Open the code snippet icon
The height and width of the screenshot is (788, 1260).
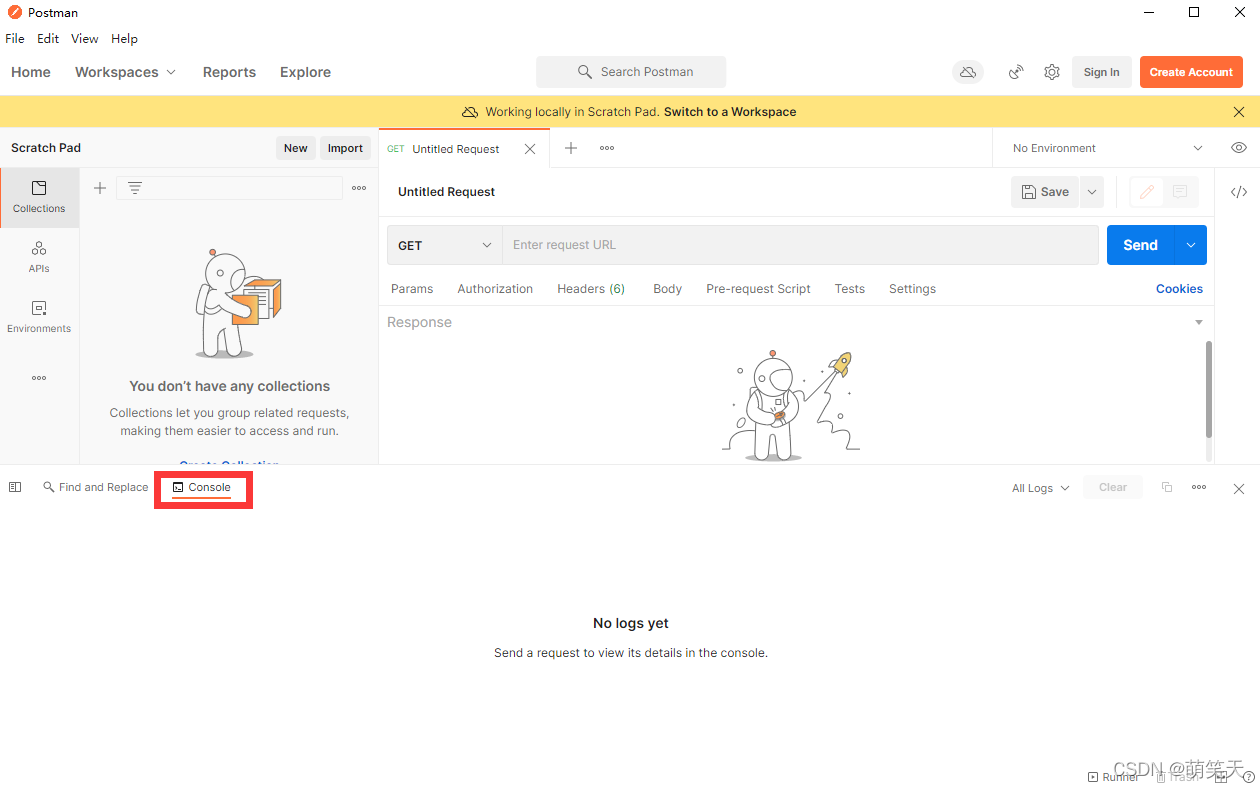(x=1239, y=192)
